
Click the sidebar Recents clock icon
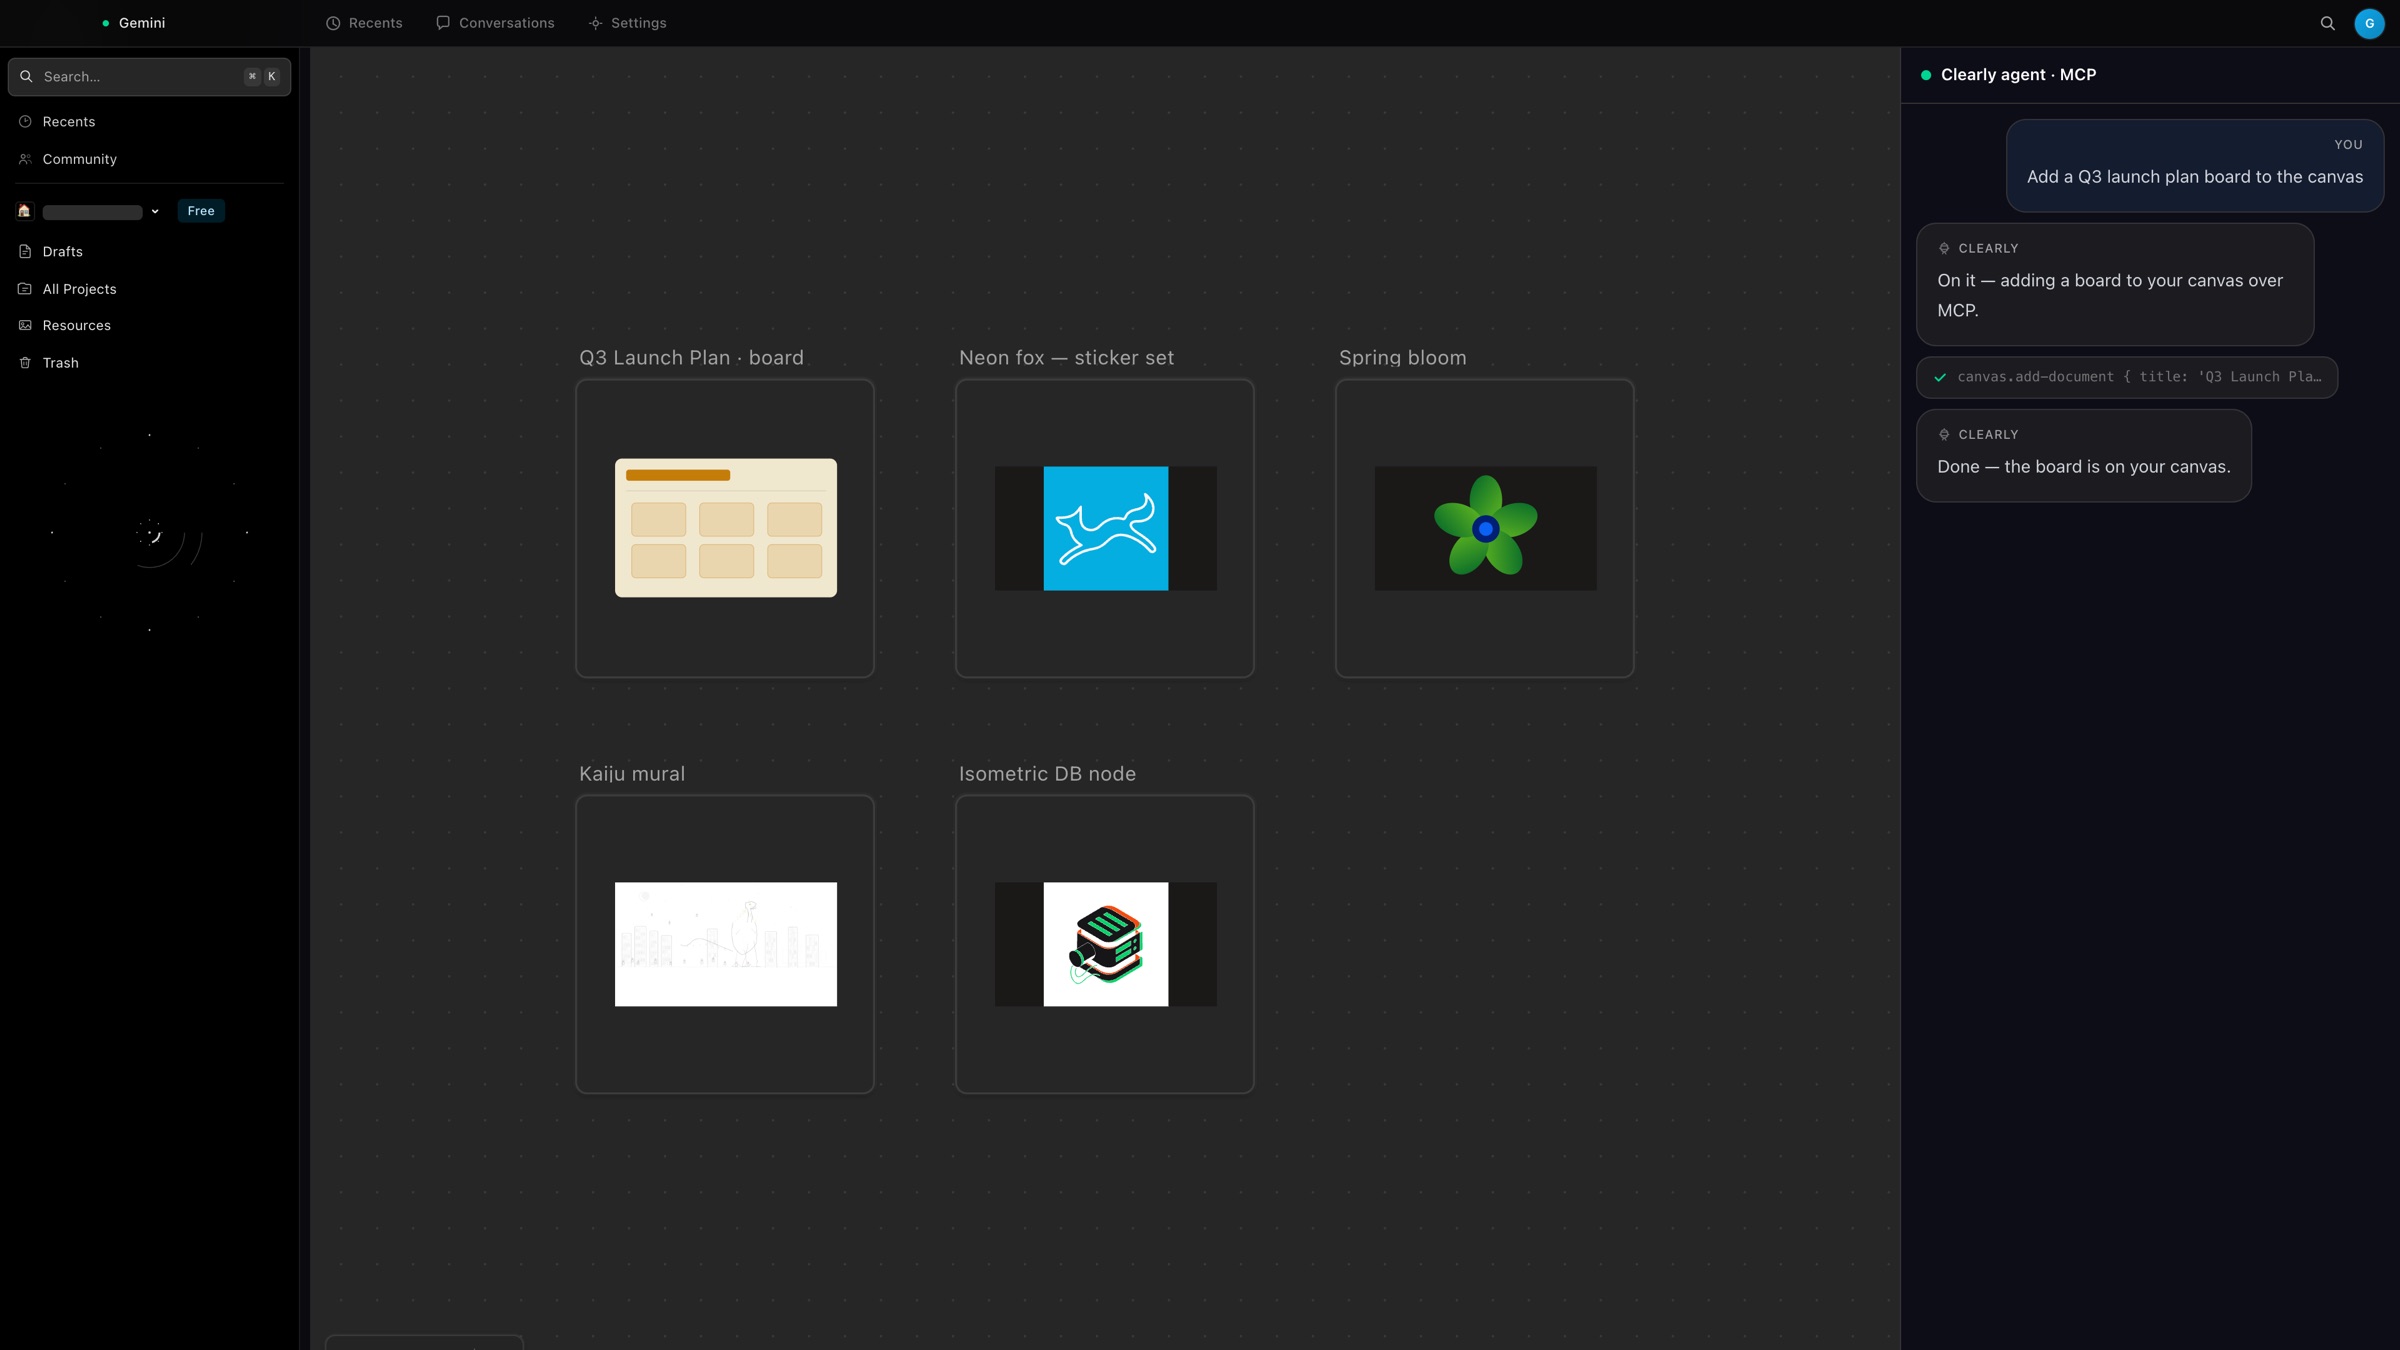[x=25, y=121]
